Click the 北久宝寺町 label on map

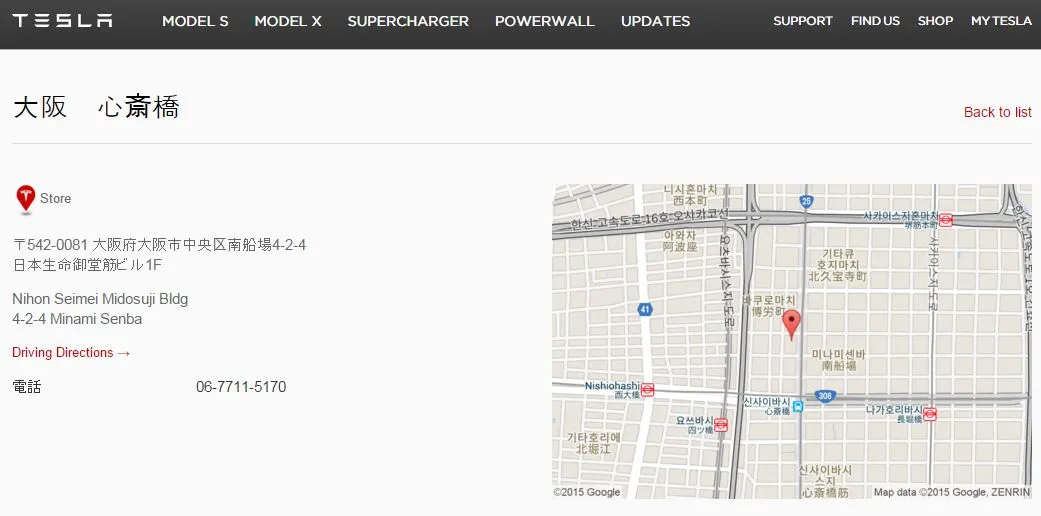(x=838, y=276)
